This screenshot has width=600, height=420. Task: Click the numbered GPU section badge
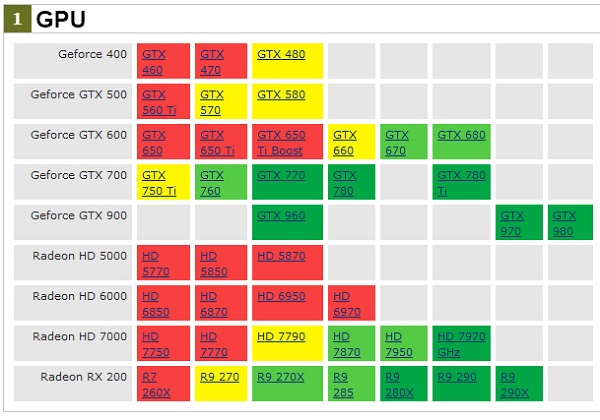[17, 19]
